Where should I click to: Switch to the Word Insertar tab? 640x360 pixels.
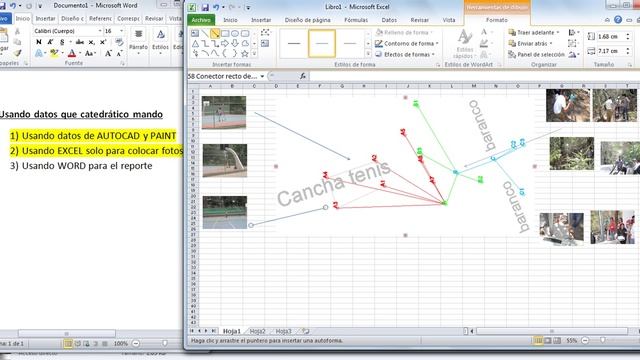coord(45,19)
